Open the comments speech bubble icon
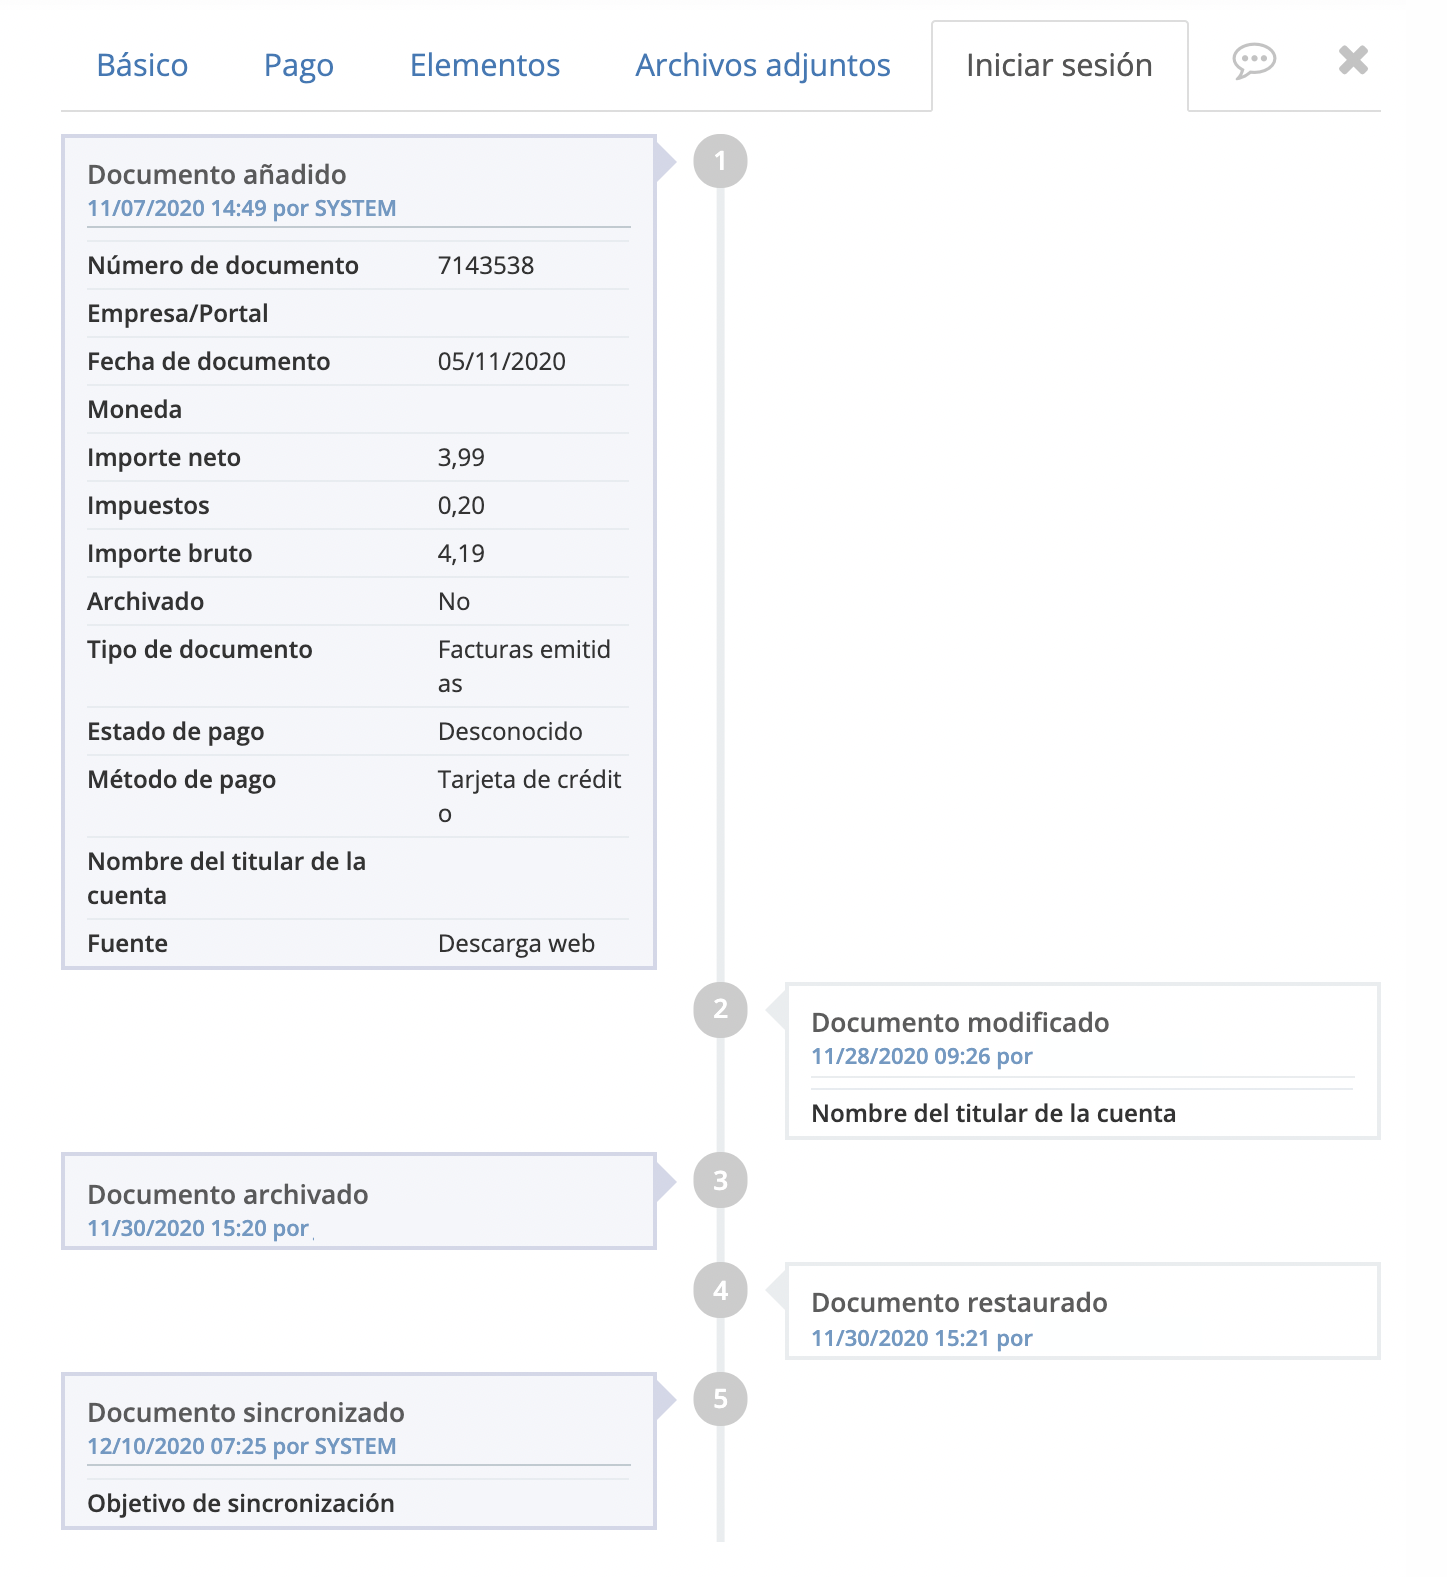This screenshot has width=1447, height=1577. click(1254, 62)
